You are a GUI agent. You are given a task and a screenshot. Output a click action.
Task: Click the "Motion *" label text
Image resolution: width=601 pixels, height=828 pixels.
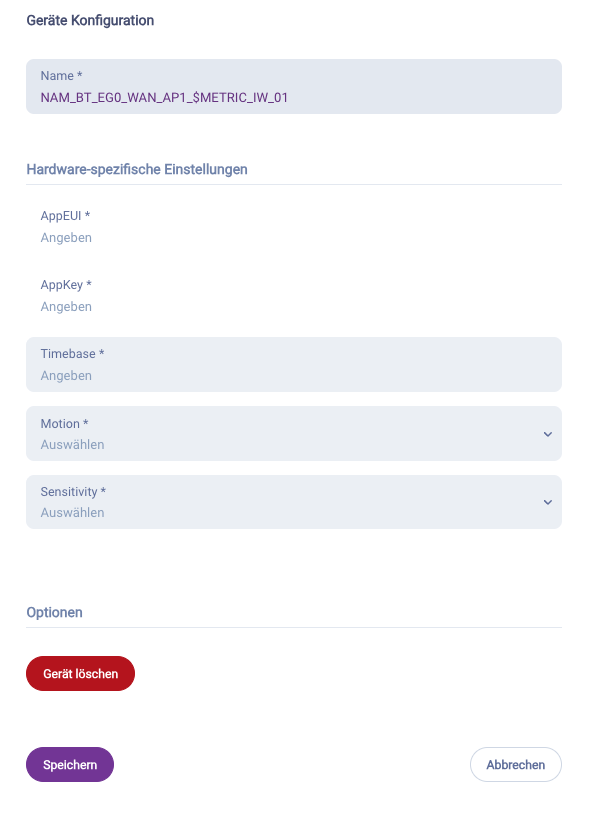65,424
